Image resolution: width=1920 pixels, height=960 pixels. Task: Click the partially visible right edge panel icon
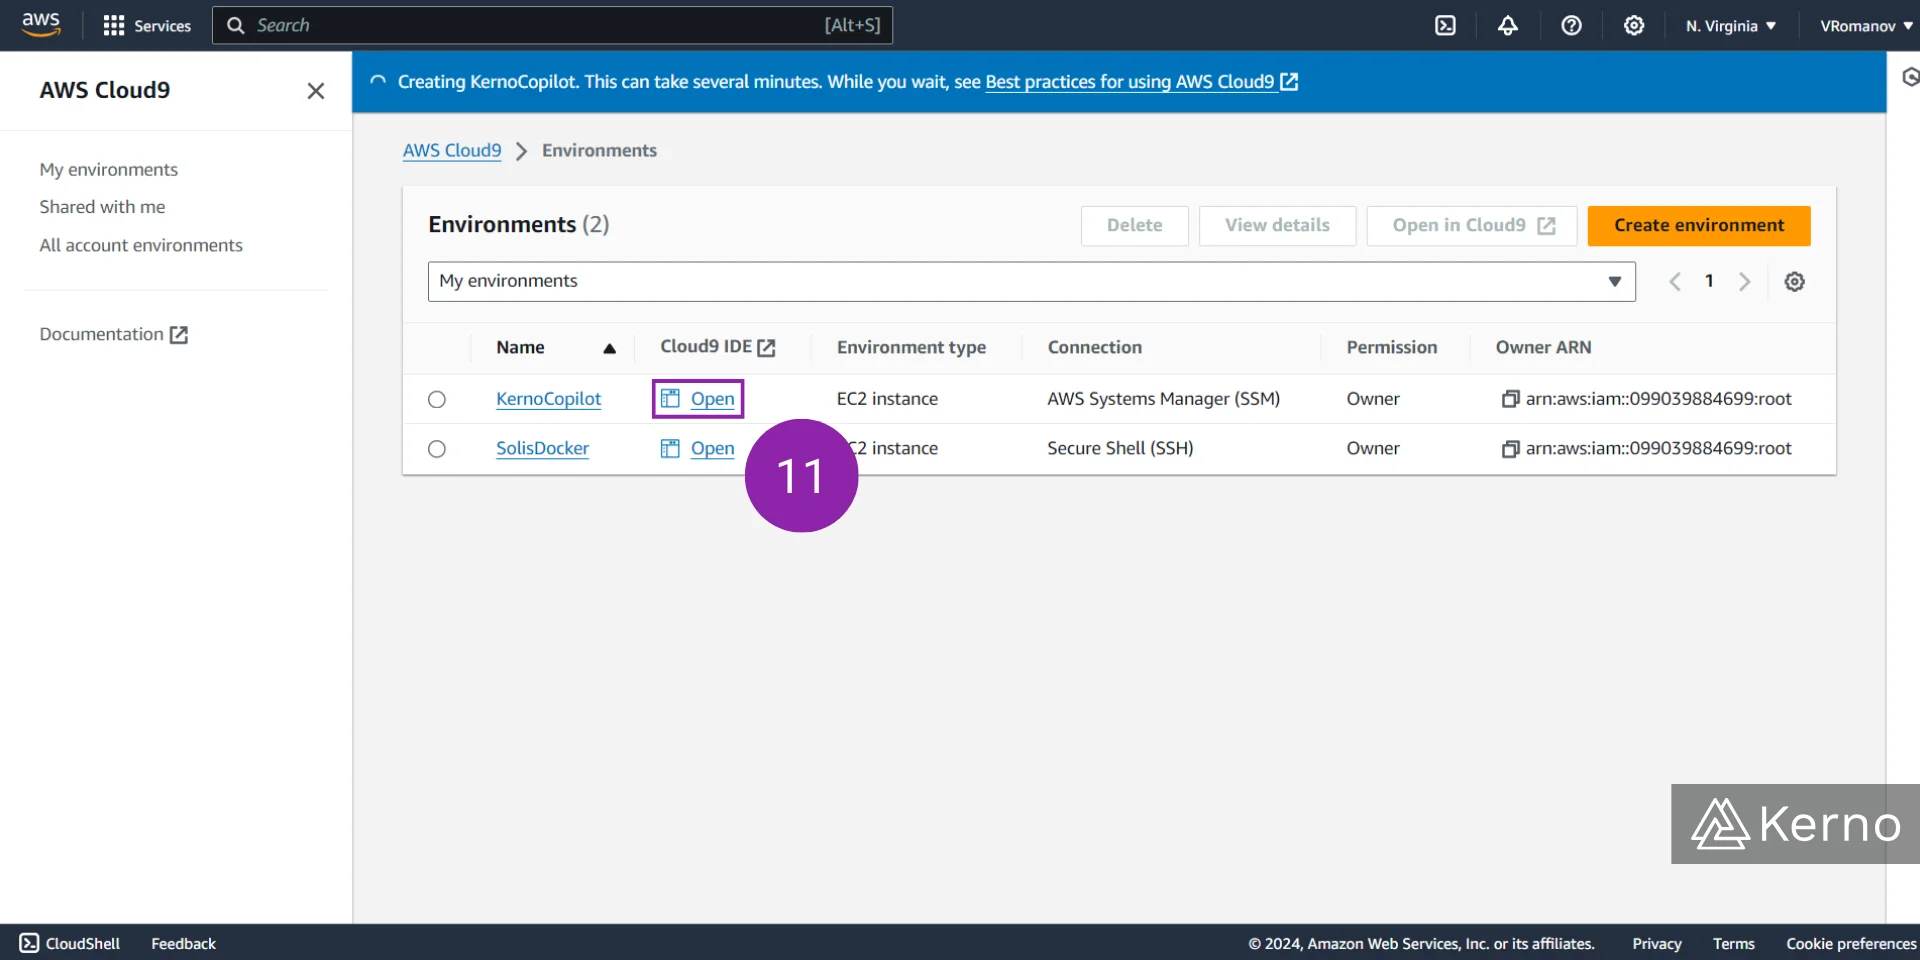click(x=1910, y=77)
